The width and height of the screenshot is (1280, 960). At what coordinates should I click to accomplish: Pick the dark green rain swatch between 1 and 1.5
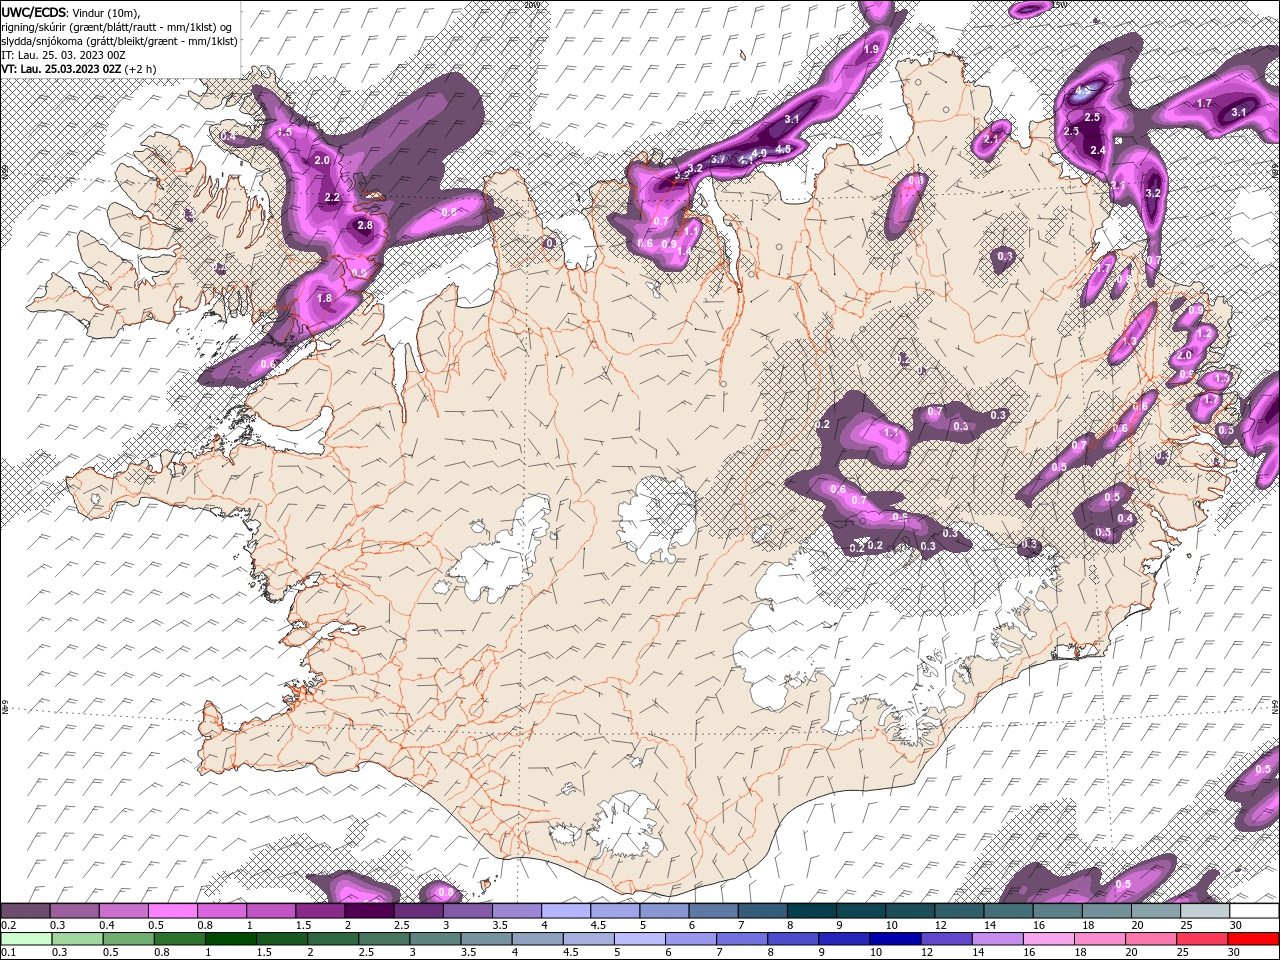(232, 938)
